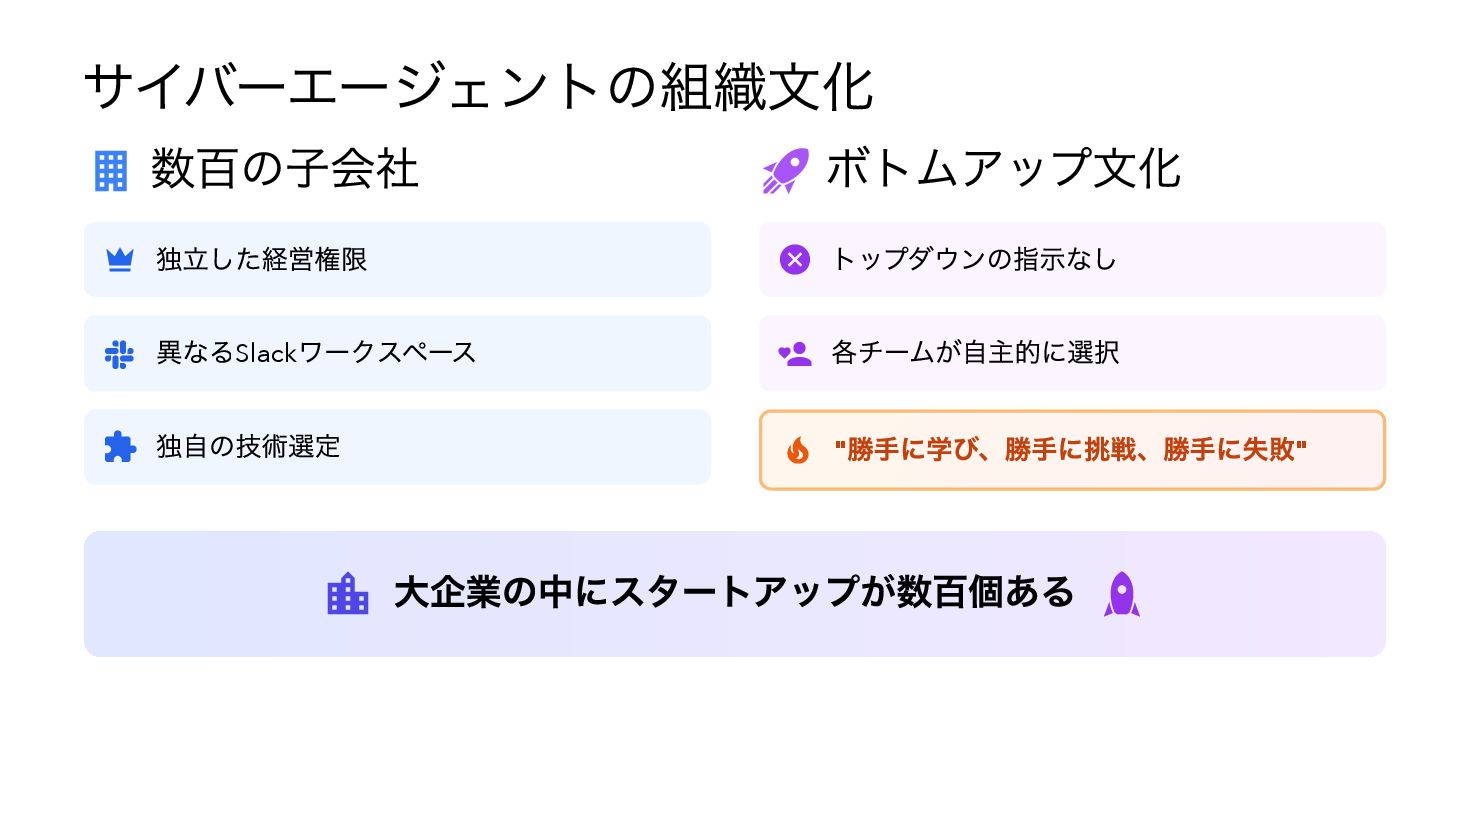This screenshot has width=1470, height=828.
Task: Click the highlighted orange 勝手に学び quote
Action: click(1072, 450)
